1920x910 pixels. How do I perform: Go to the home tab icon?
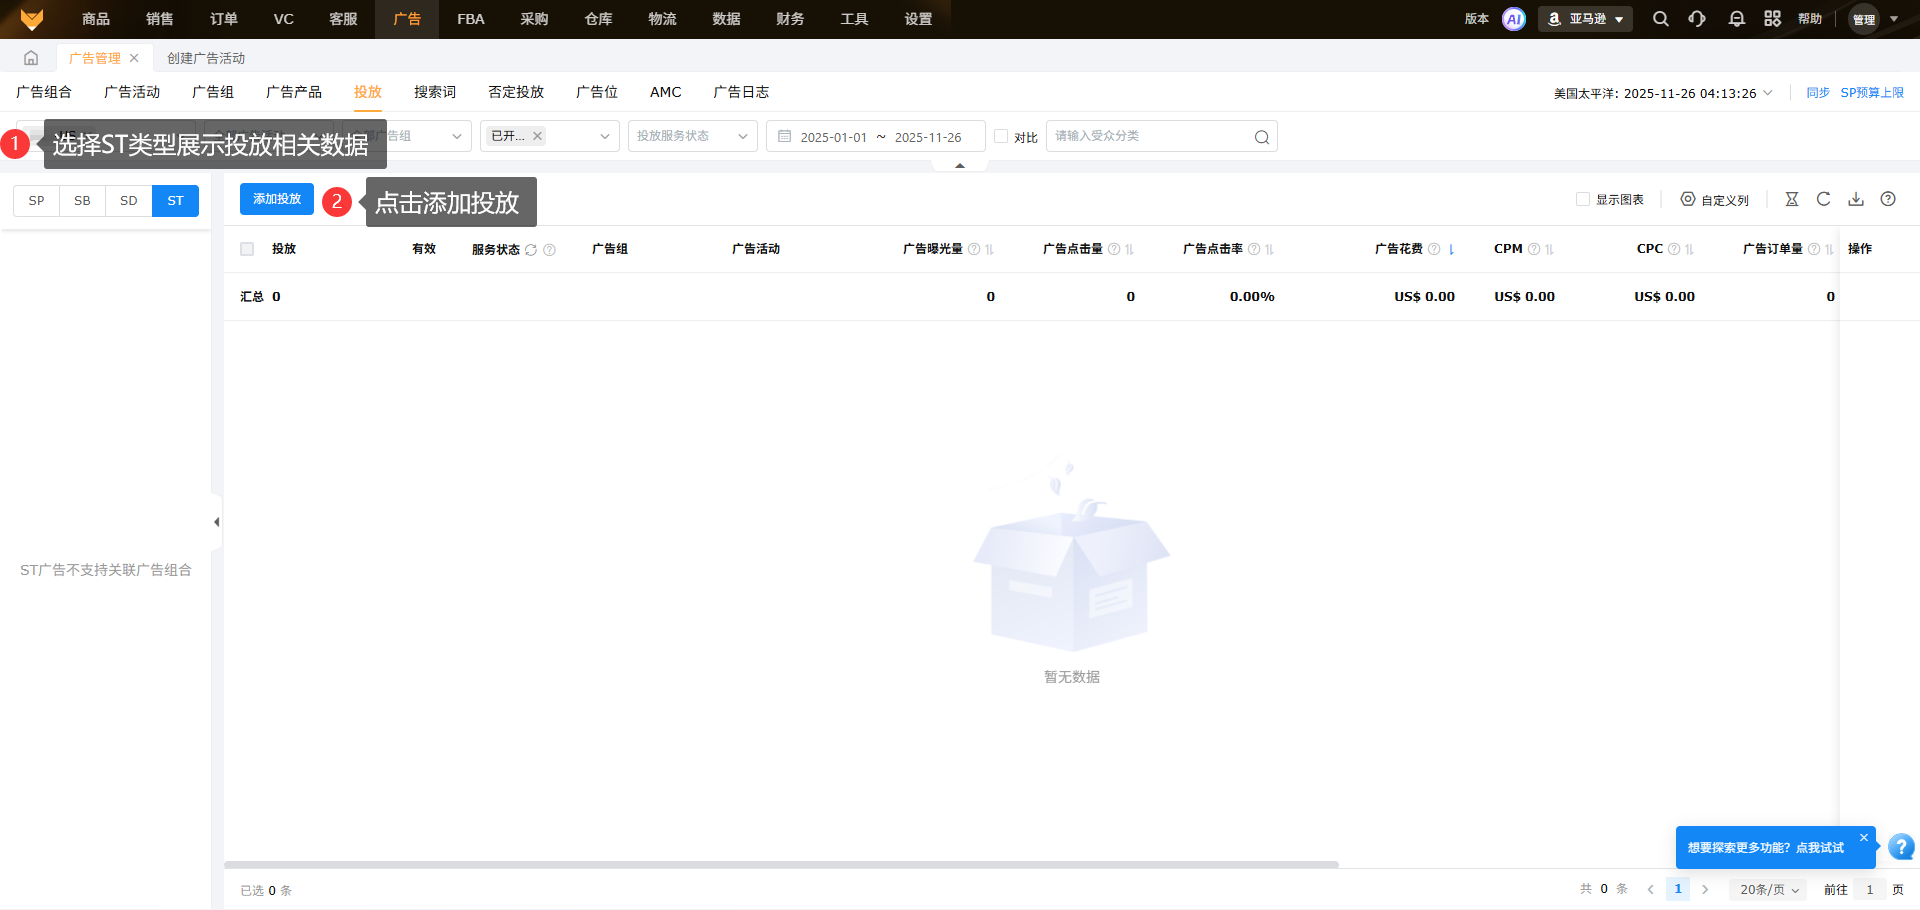(31, 58)
